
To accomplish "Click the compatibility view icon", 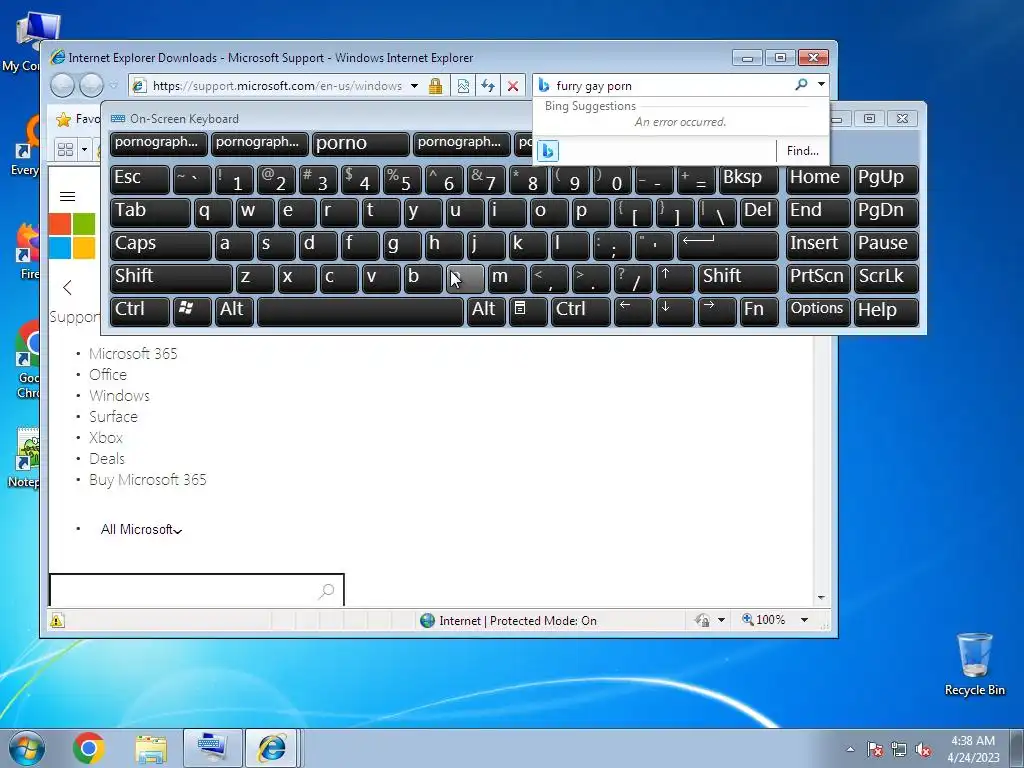I will click(463, 86).
